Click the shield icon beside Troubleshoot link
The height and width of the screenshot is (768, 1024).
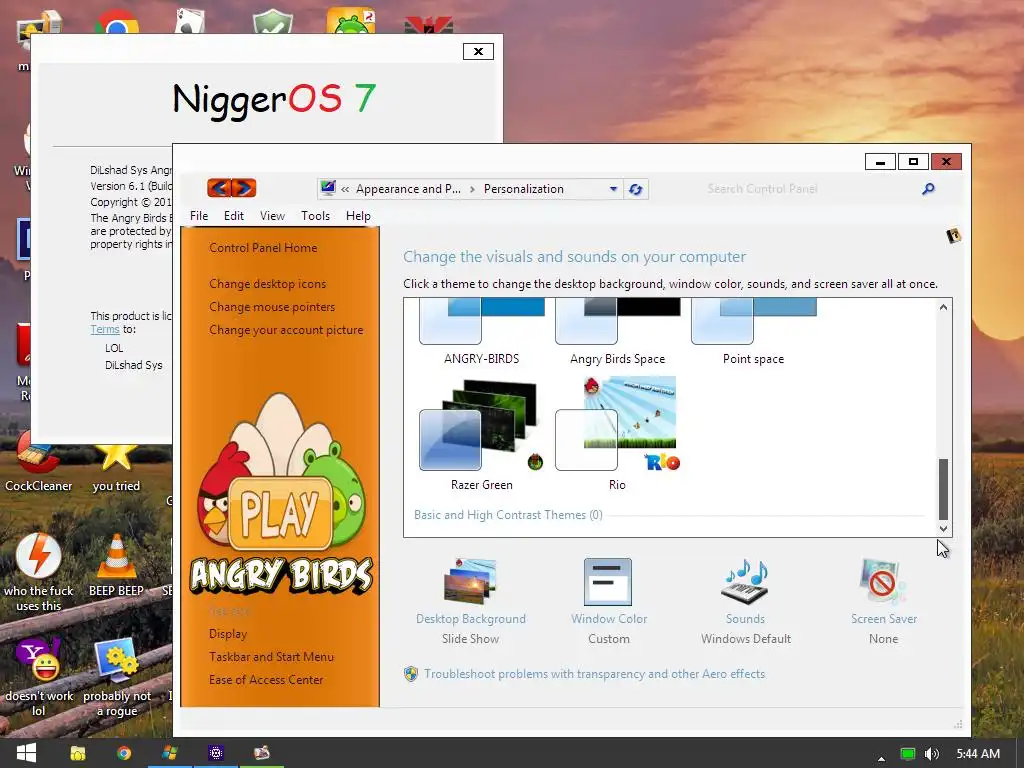pyautogui.click(x=411, y=674)
